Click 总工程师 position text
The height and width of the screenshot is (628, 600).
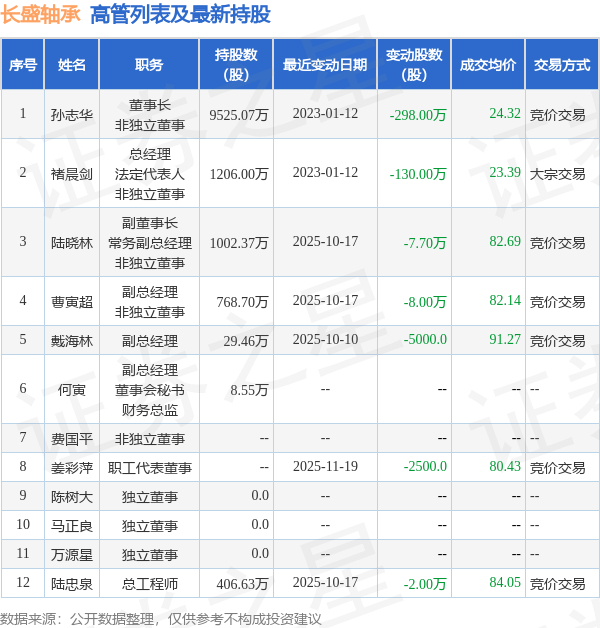(x=149, y=584)
